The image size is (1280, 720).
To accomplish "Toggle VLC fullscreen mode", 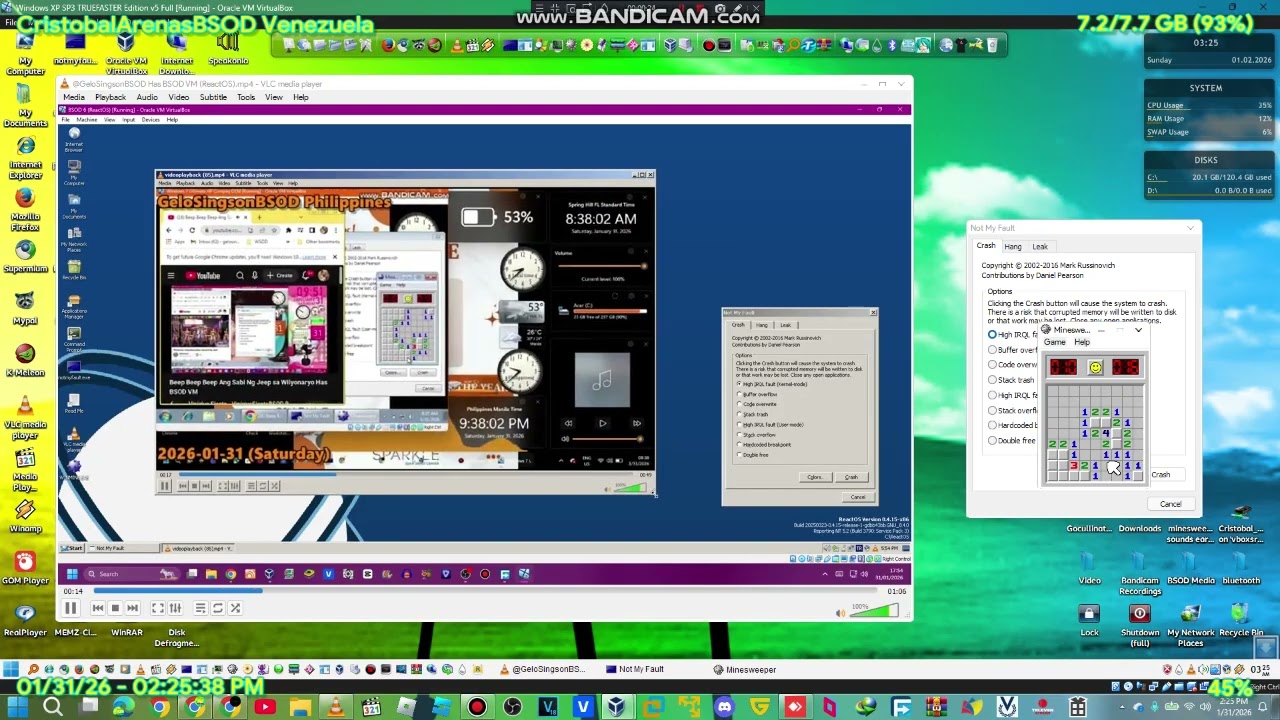I will point(157,608).
